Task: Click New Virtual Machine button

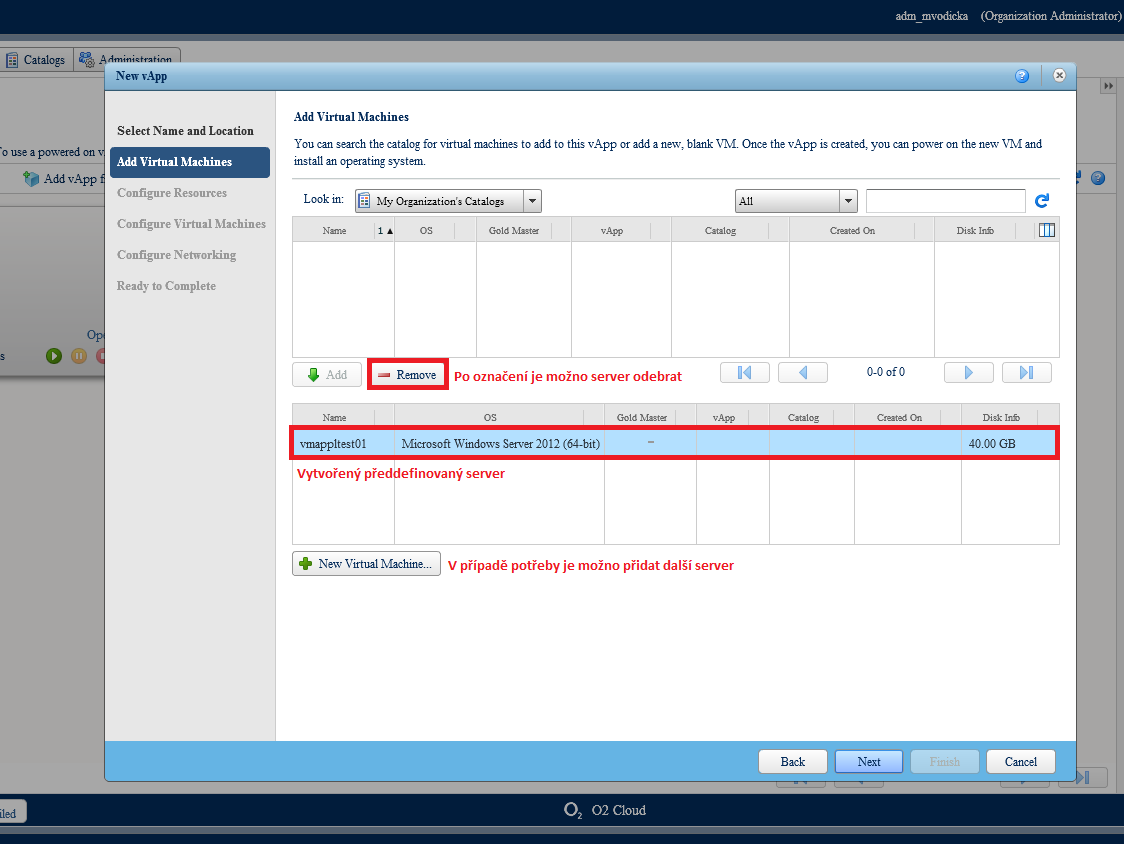Action: pos(366,564)
